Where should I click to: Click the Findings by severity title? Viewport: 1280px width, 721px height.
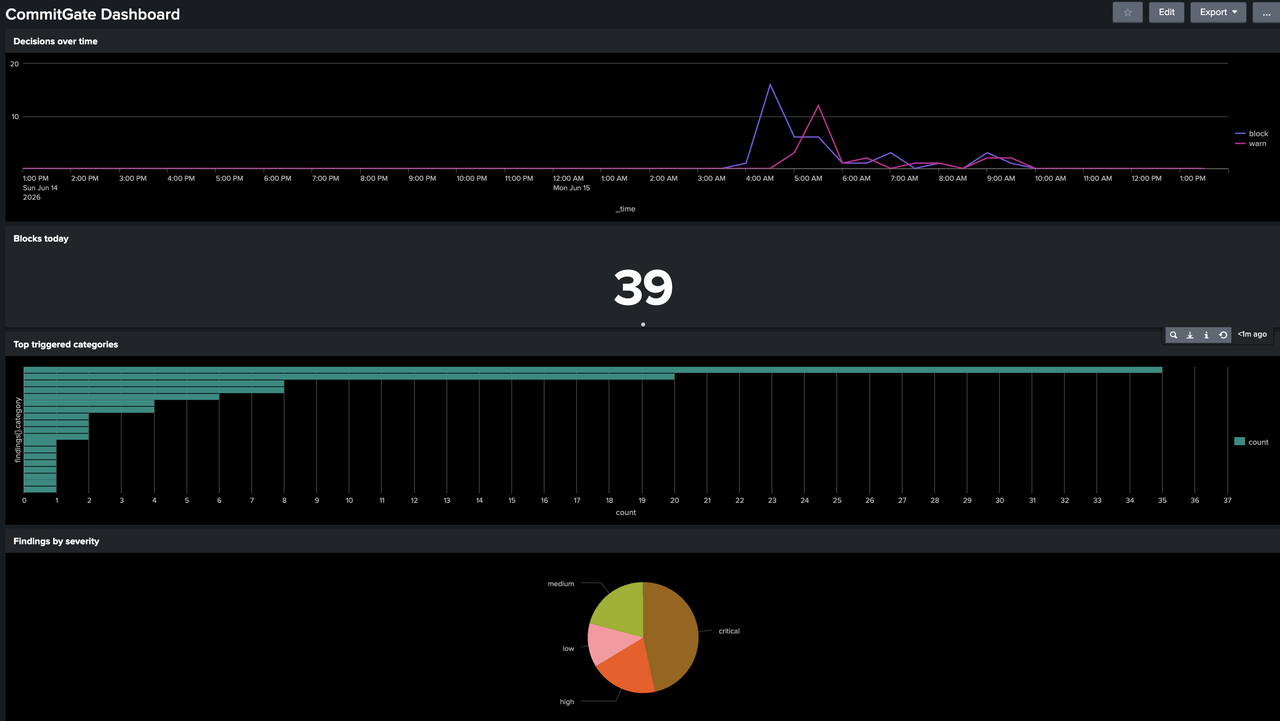[x=56, y=541]
